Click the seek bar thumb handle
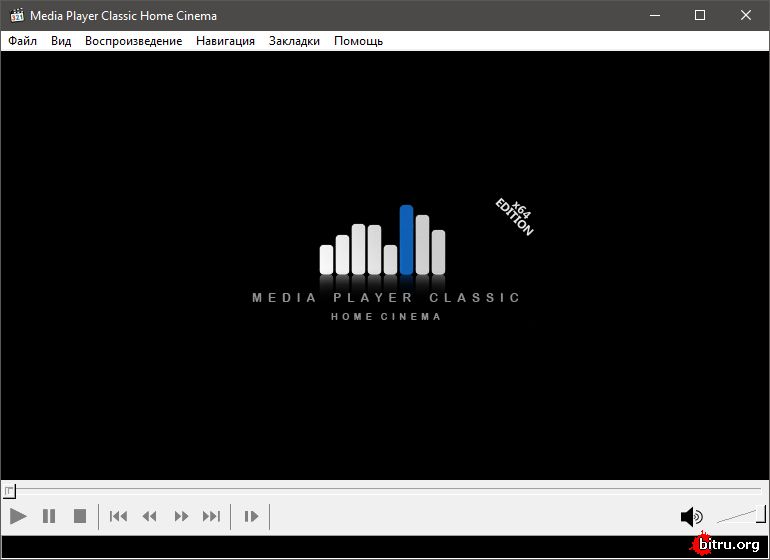Image resolution: width=770 pixels, height=560 pixels. coord(9,490)
